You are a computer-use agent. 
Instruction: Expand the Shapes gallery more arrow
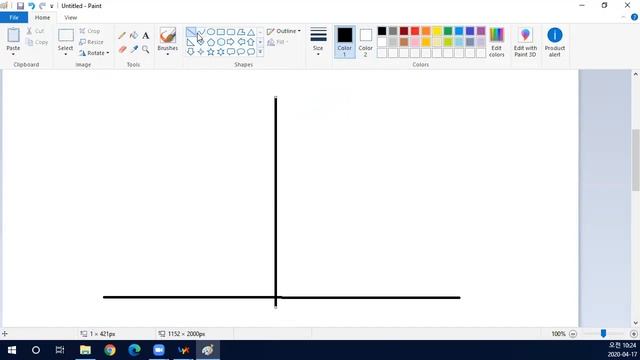tap(260, 52)
